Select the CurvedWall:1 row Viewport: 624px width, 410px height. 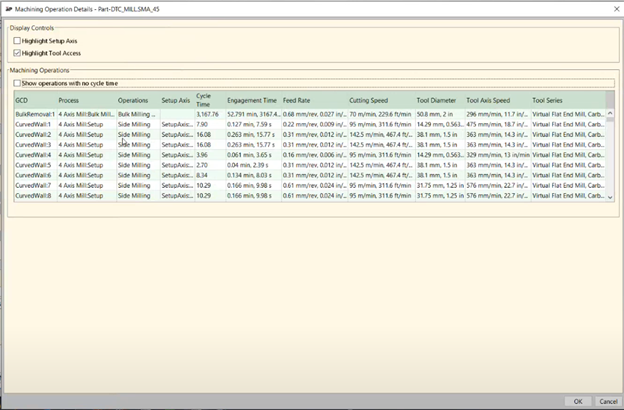(x=33, y=125)
